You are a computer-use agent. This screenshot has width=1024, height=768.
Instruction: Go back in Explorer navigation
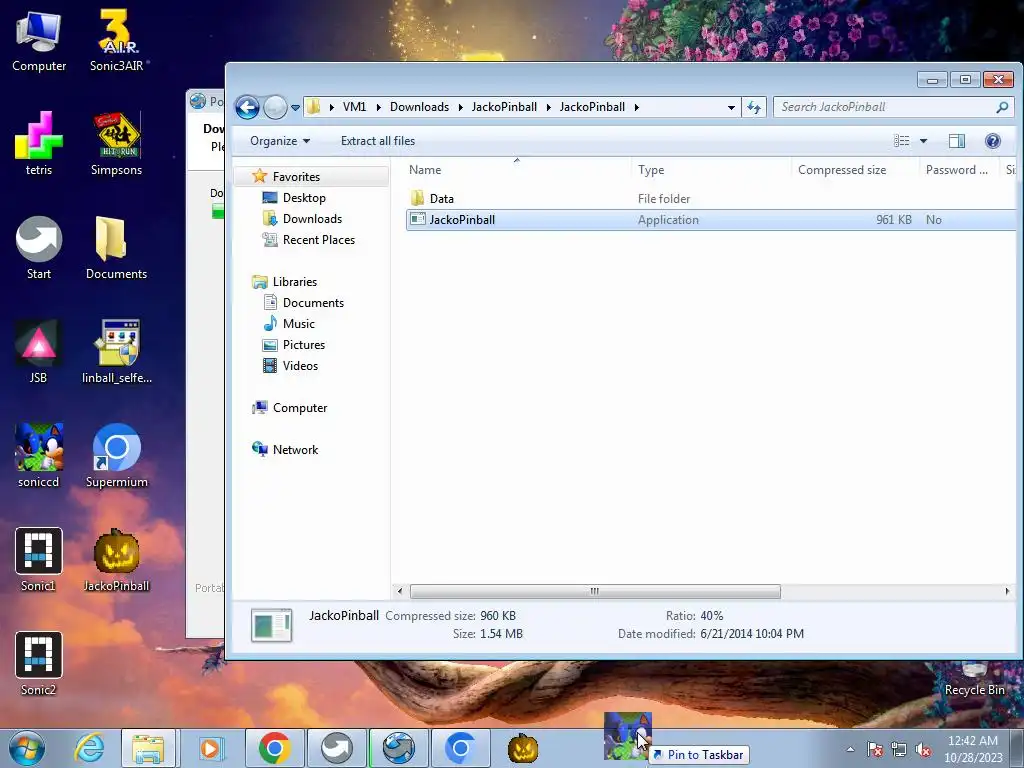(248, 107)
